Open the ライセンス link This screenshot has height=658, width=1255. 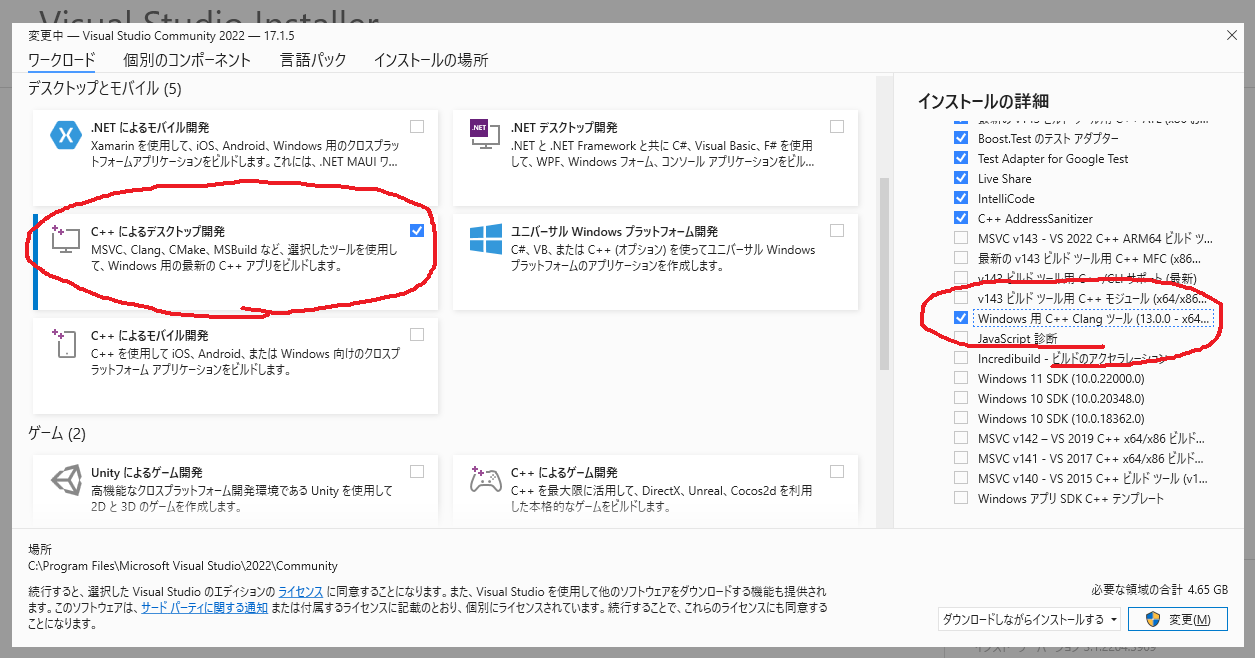(x=301, y=592)
